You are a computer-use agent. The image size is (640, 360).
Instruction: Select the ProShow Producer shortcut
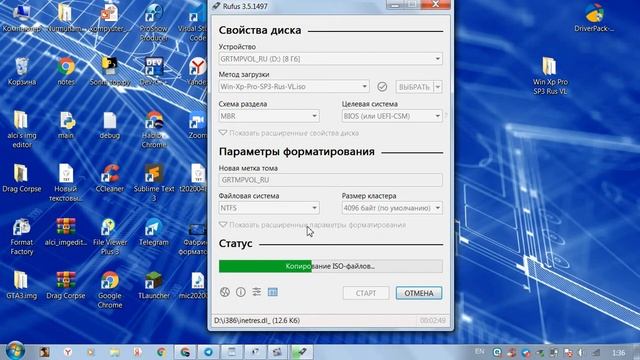tap(153, 22)
